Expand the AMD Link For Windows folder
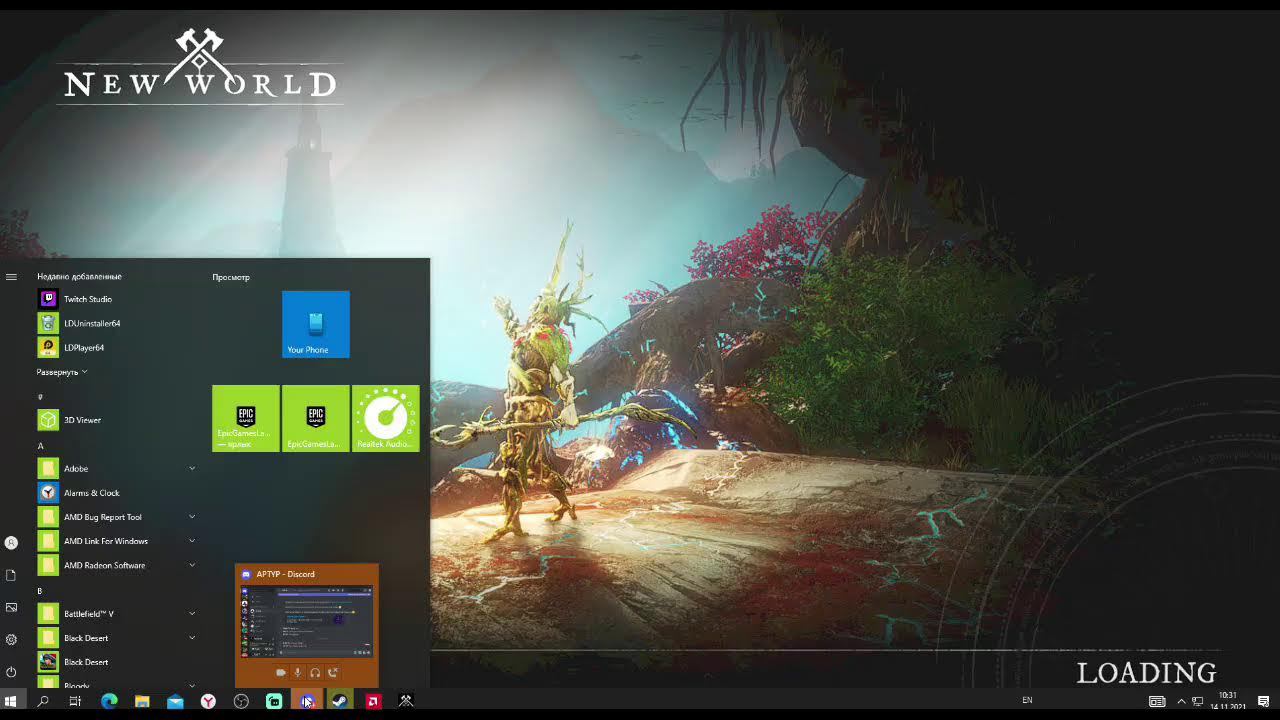The width and height of the screenshot is (1280, 720). 192,541
